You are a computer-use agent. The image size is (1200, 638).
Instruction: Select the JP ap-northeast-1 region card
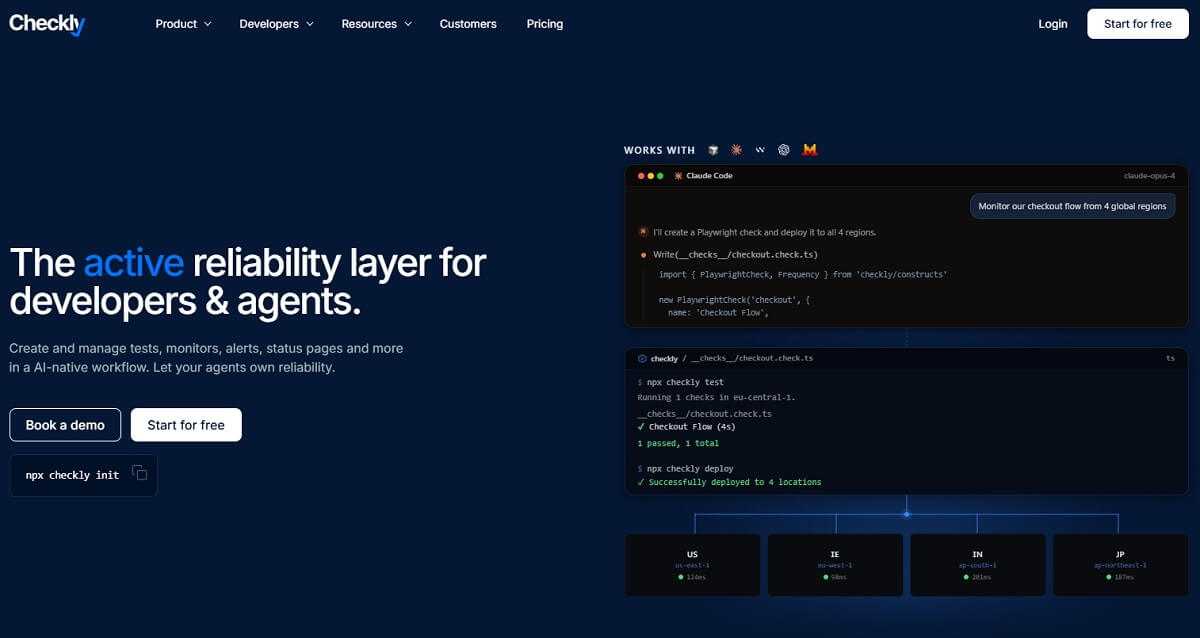pos(1120,565)
